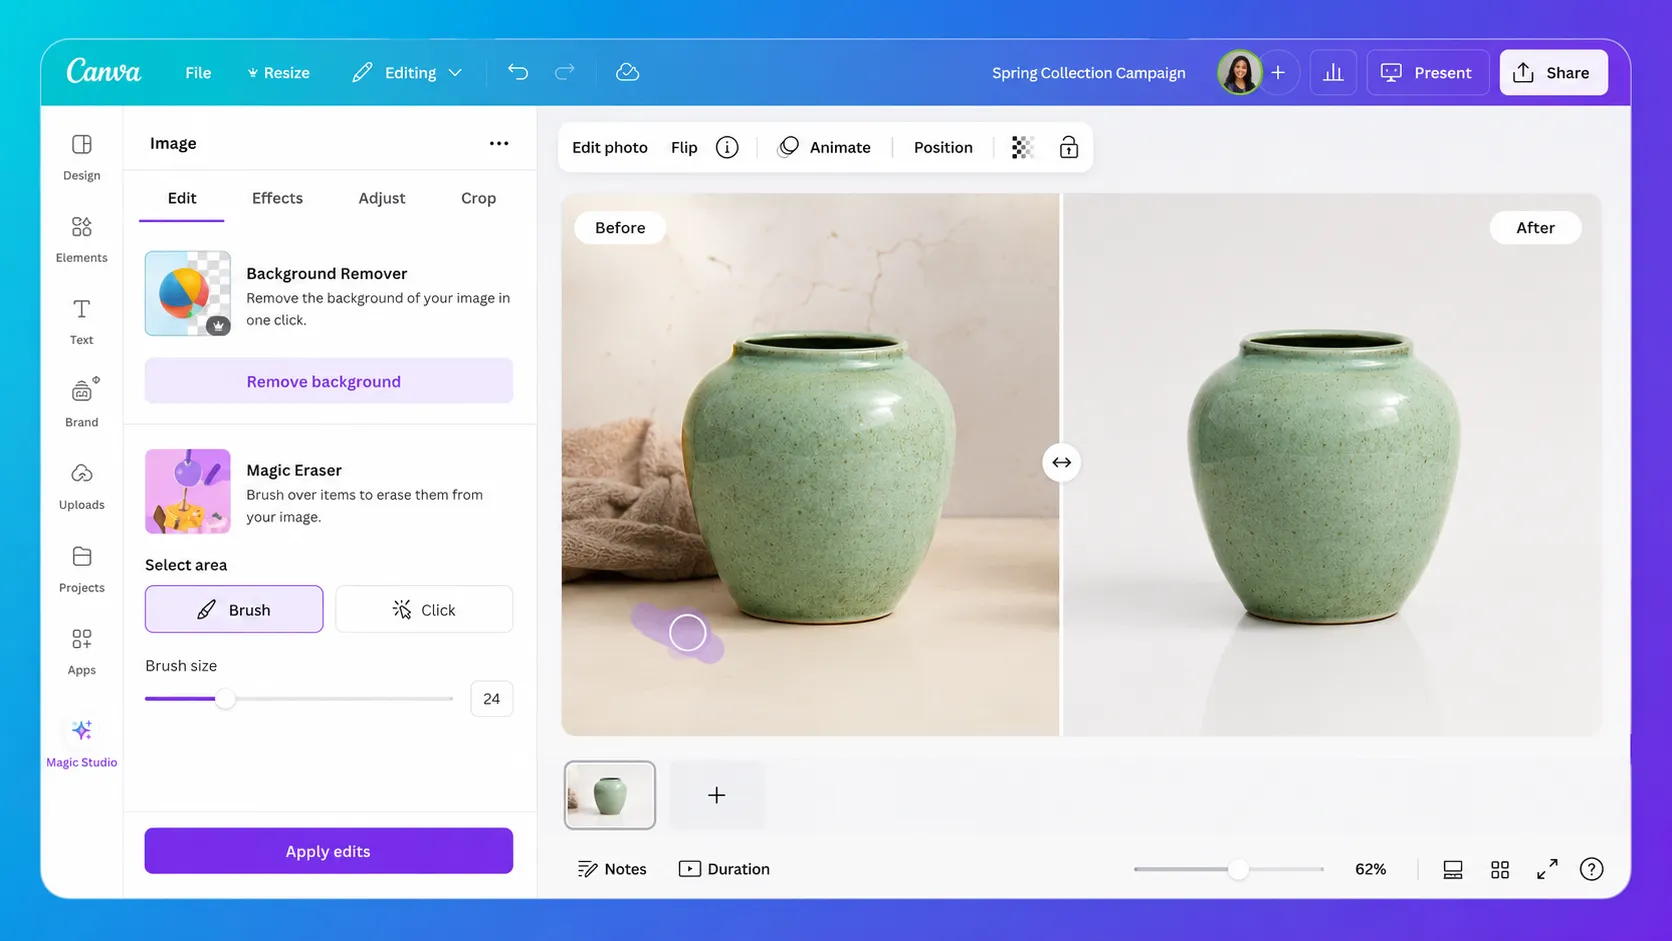Click the Brush size value field
This screenshot has width=1672, height=941.
click(491, 699)
